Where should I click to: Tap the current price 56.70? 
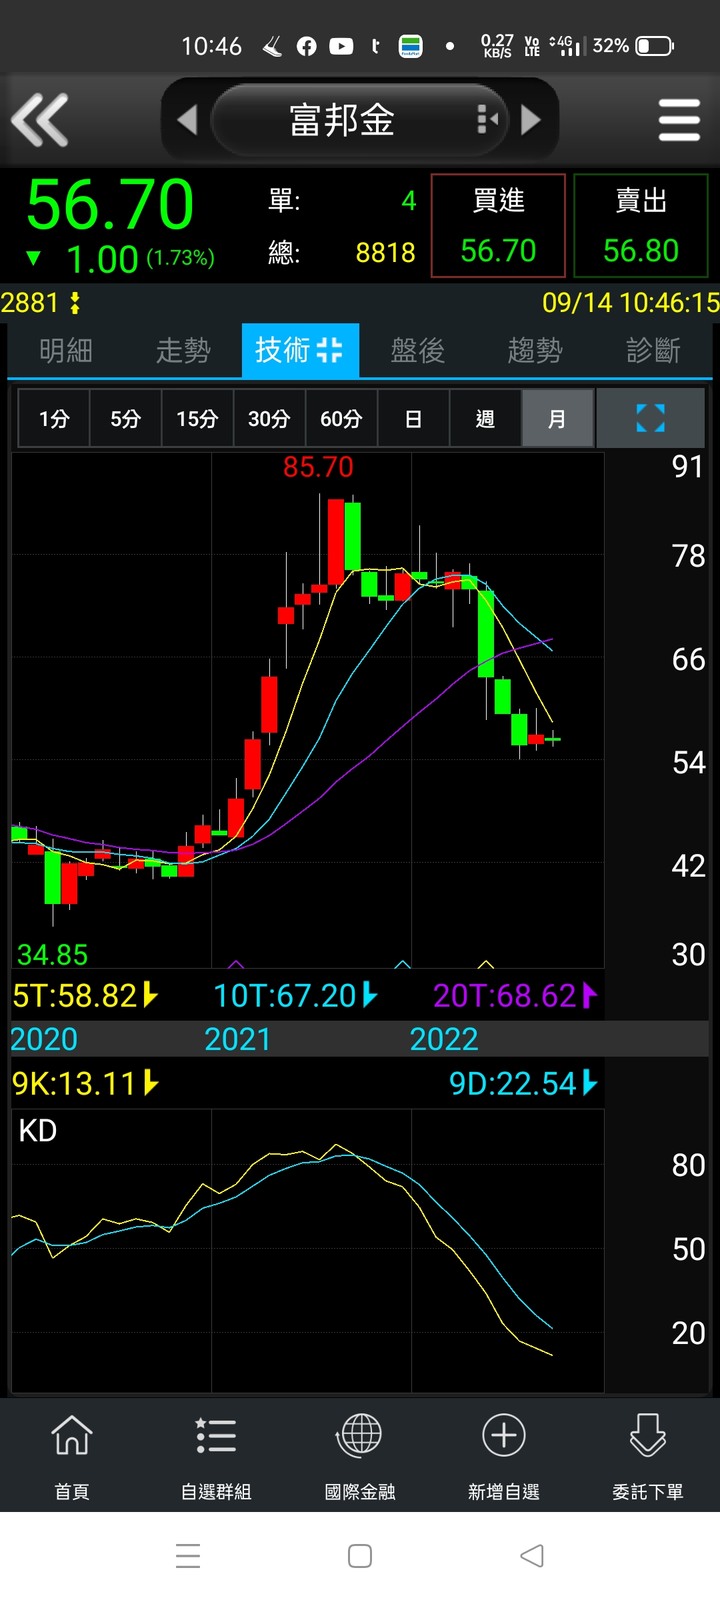[x=110, y=205]
